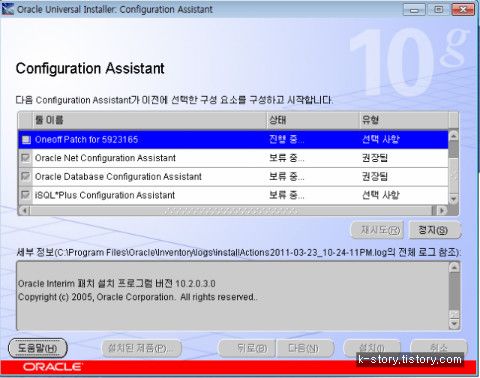
Task: Toggle Oracle Database Configuration Assistant checkbox
Action: (x=26, y=176)
